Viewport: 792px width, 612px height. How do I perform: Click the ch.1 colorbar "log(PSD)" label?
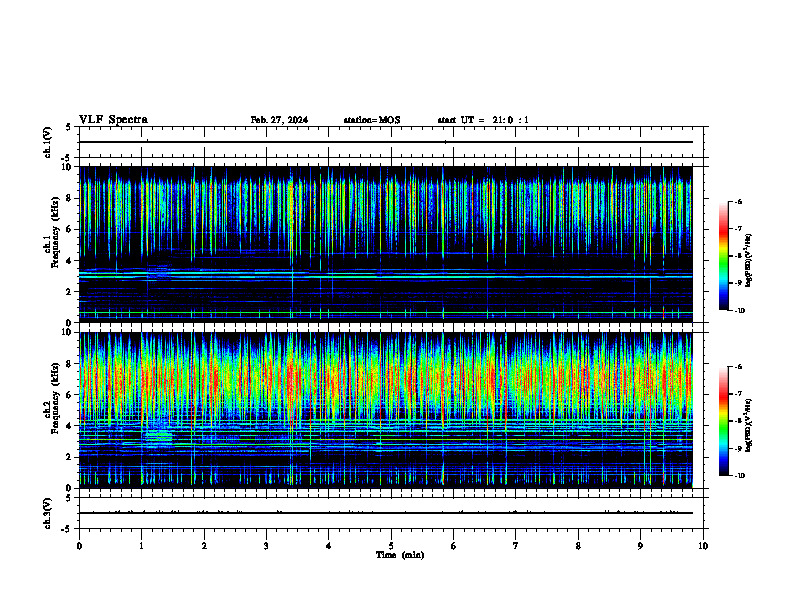[x=749, y=261]
